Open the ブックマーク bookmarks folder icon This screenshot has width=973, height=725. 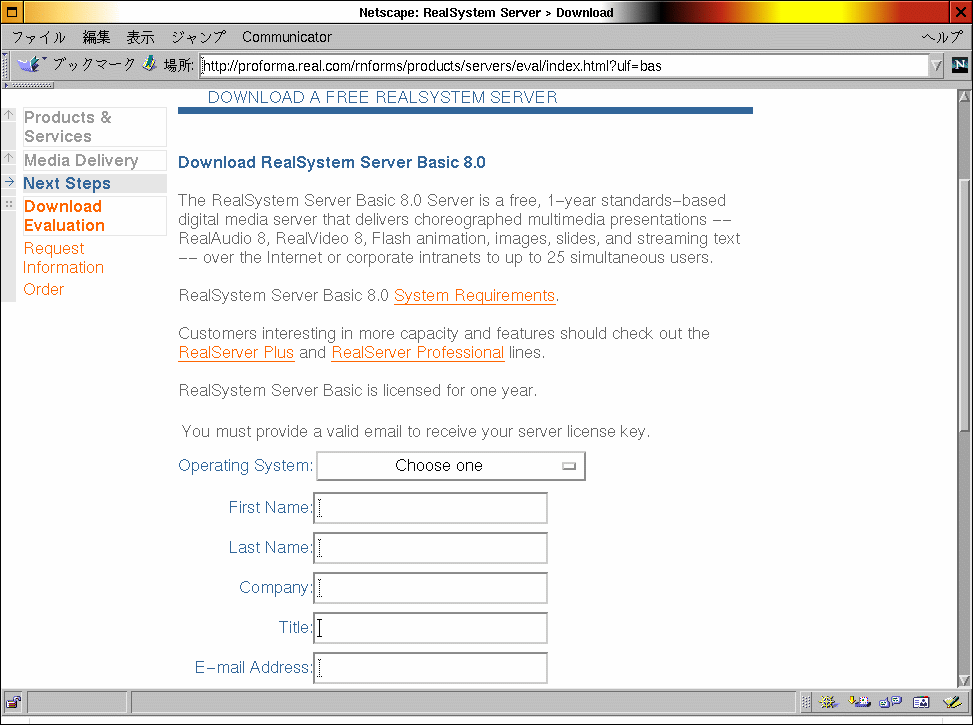click(29, 64)
